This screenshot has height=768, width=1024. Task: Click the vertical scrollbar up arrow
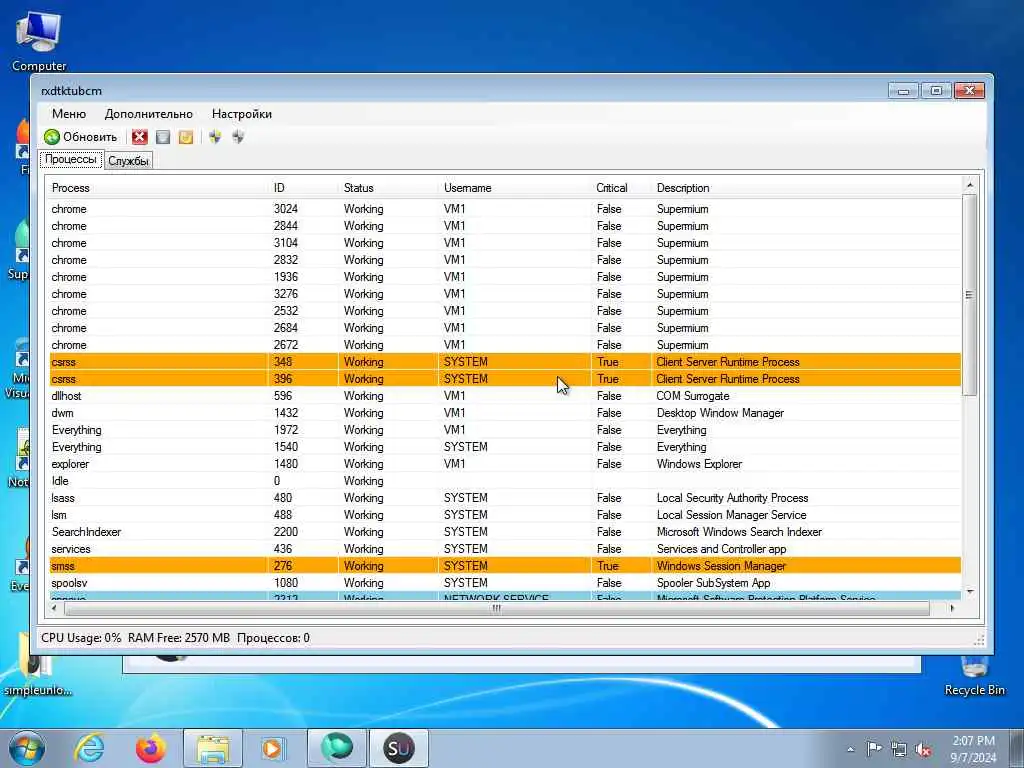click(970, 185)
